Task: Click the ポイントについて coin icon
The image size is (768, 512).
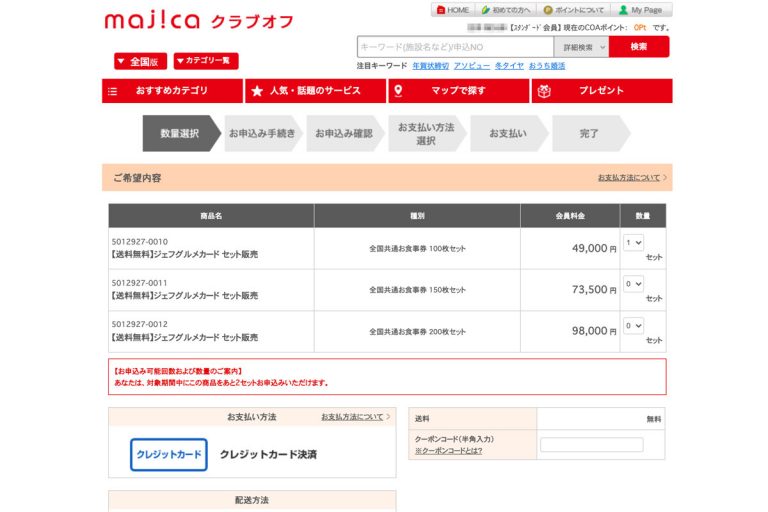Action: (x=548, y=10)
